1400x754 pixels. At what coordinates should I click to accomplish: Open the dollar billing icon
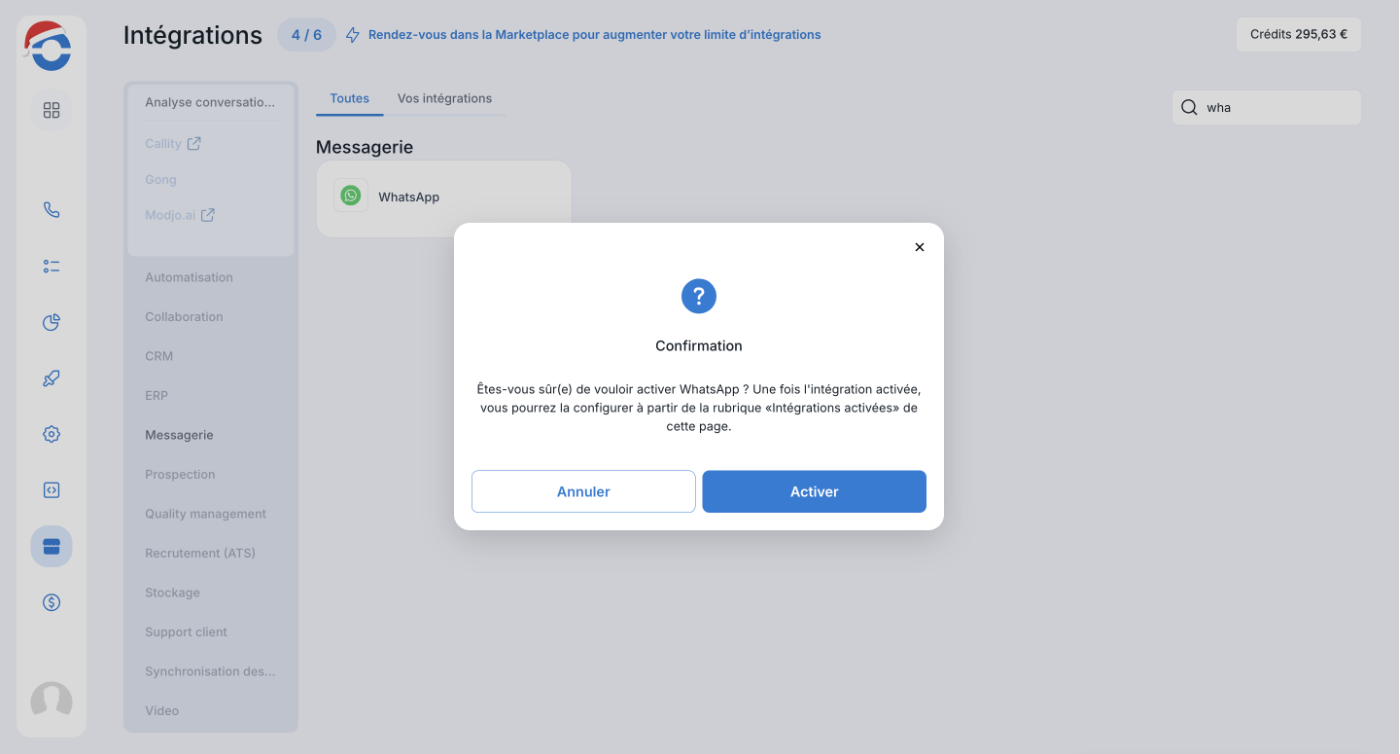click(x=51, y=602)
